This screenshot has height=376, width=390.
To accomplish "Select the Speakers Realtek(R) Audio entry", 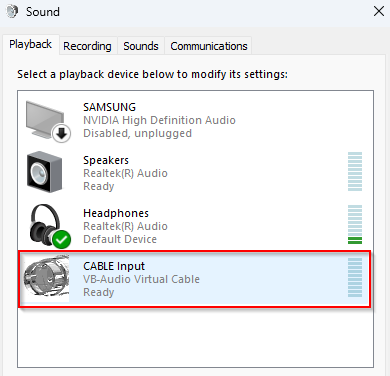I will pyautogui.click(x=196, y=173).
